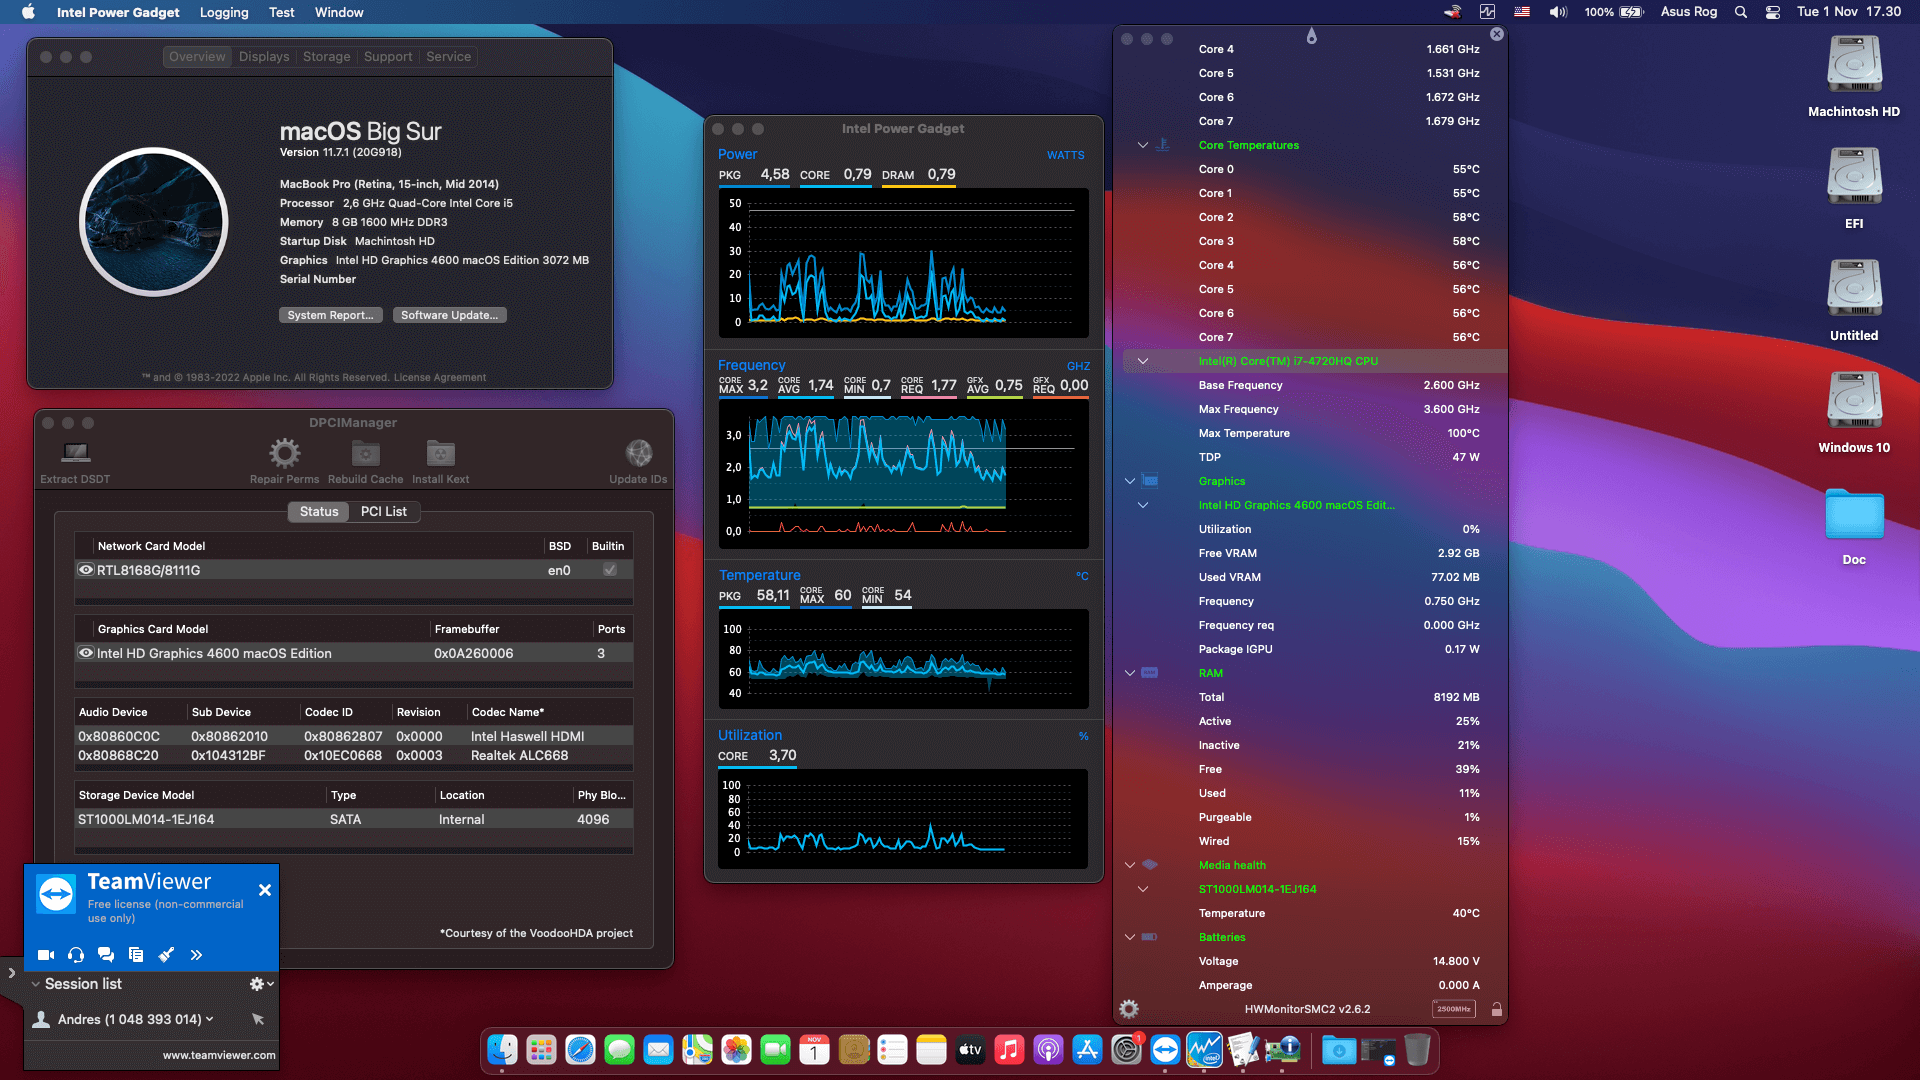Image resolution: width=1920 pixels, height=1080 pixels.
Task: Click Realtek ALC668 audio row
Action: click(354, 756)
